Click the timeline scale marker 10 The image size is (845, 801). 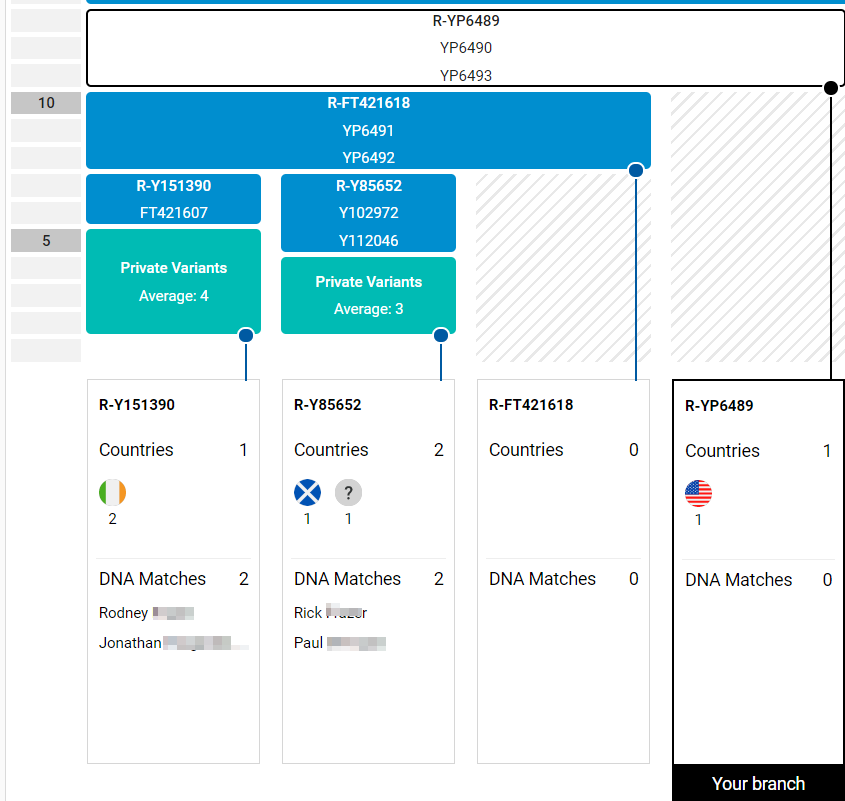click(46, 103)
